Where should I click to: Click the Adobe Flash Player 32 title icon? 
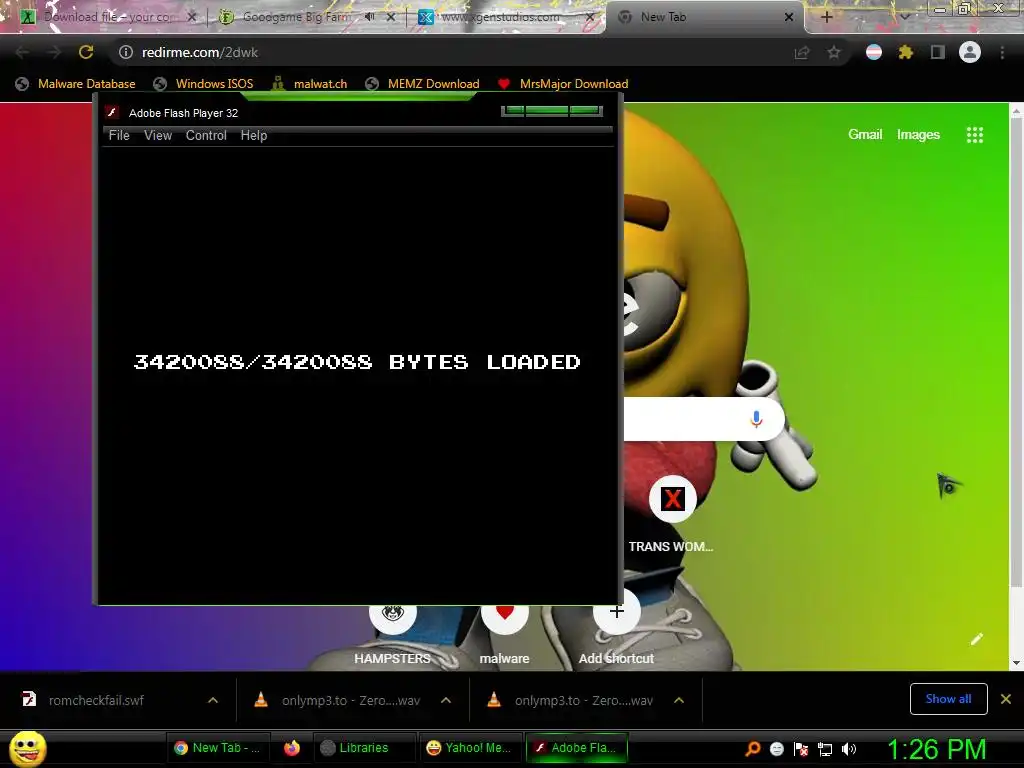pos(112,112)
